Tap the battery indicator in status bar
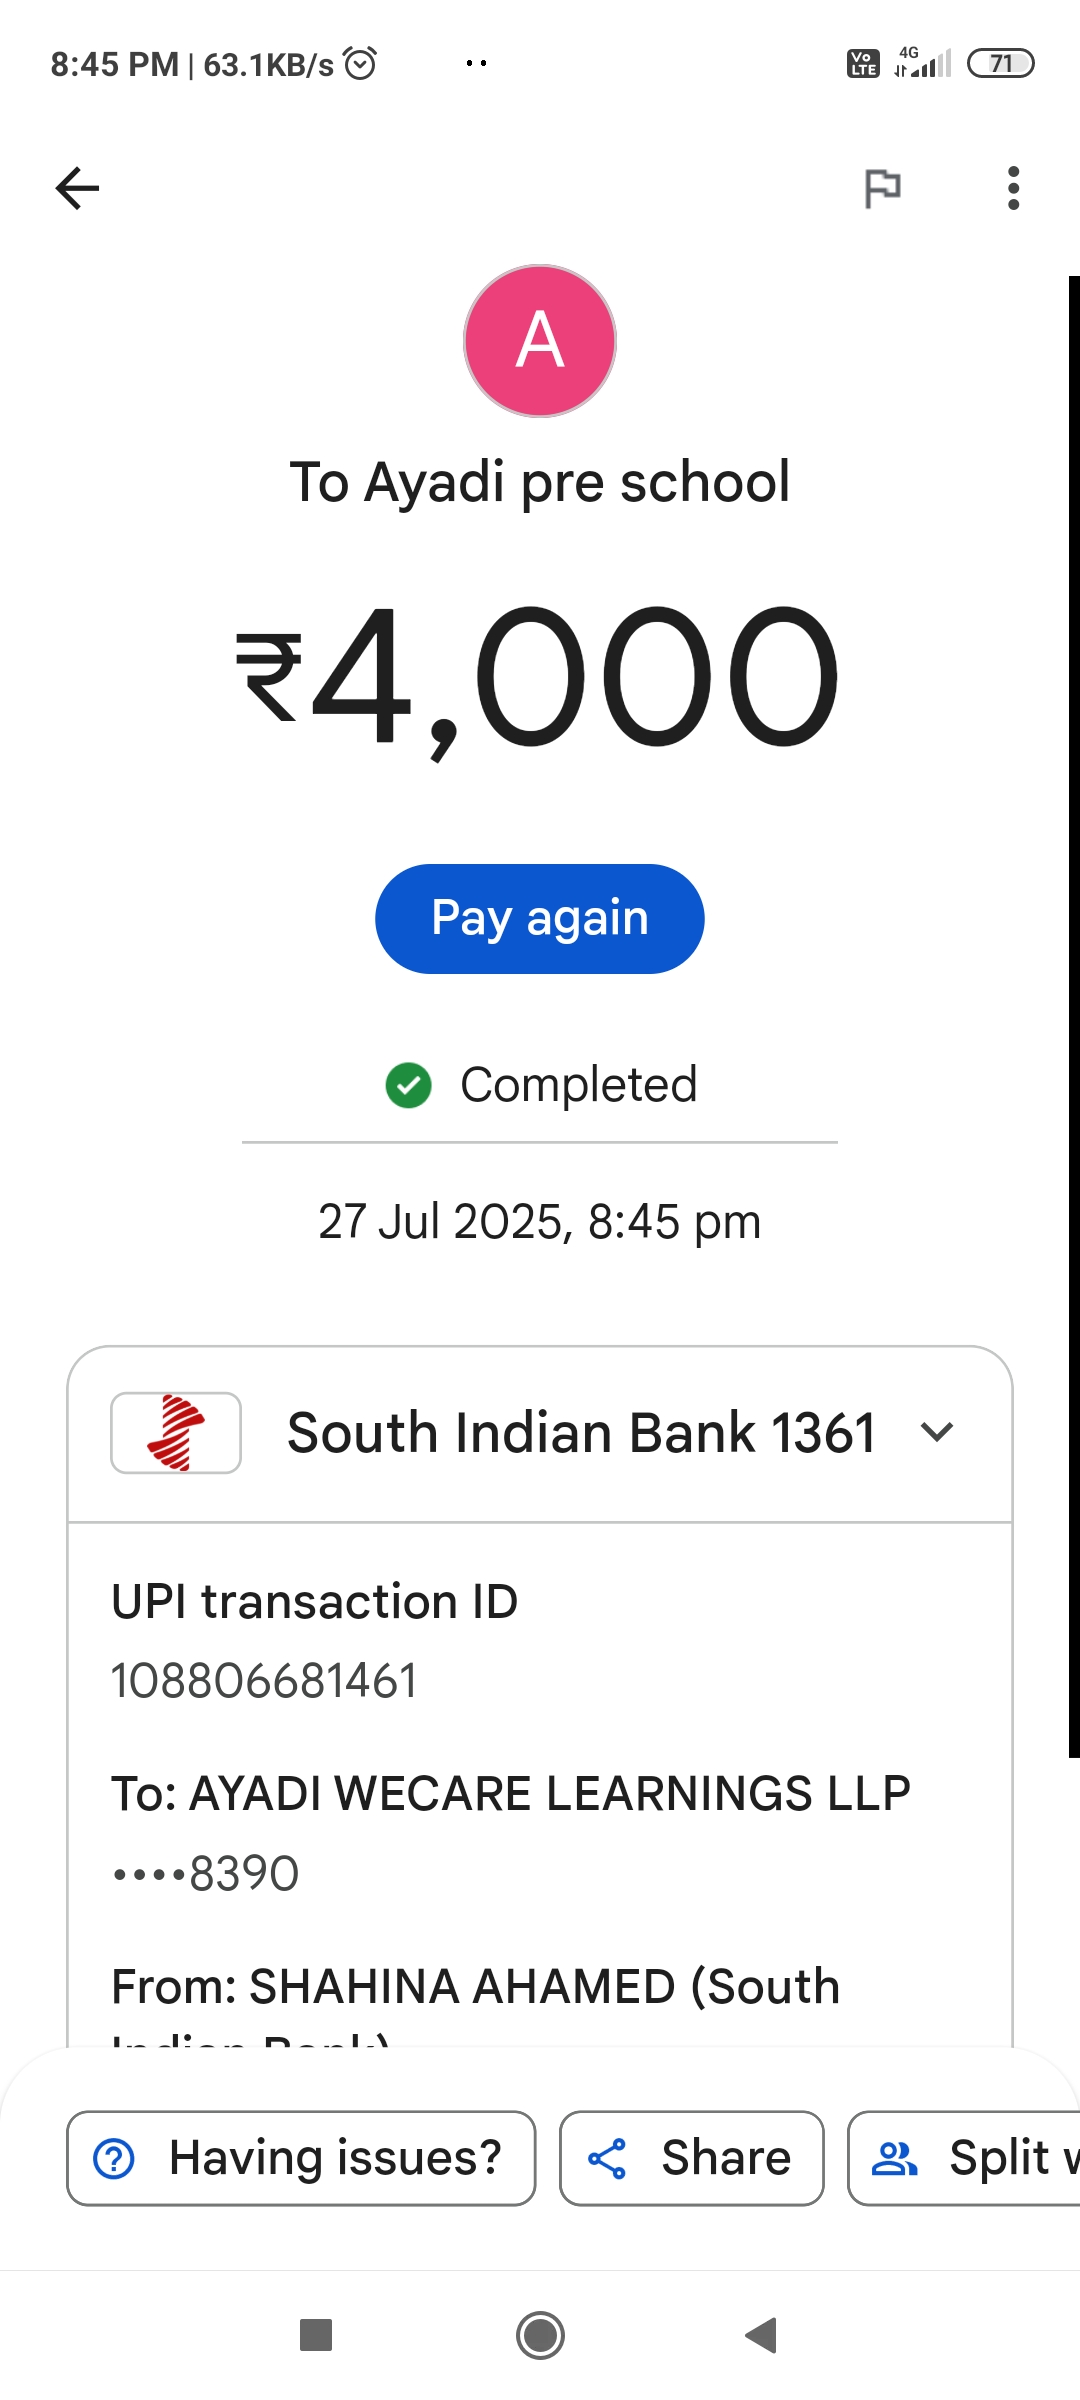 [1000, 64]
